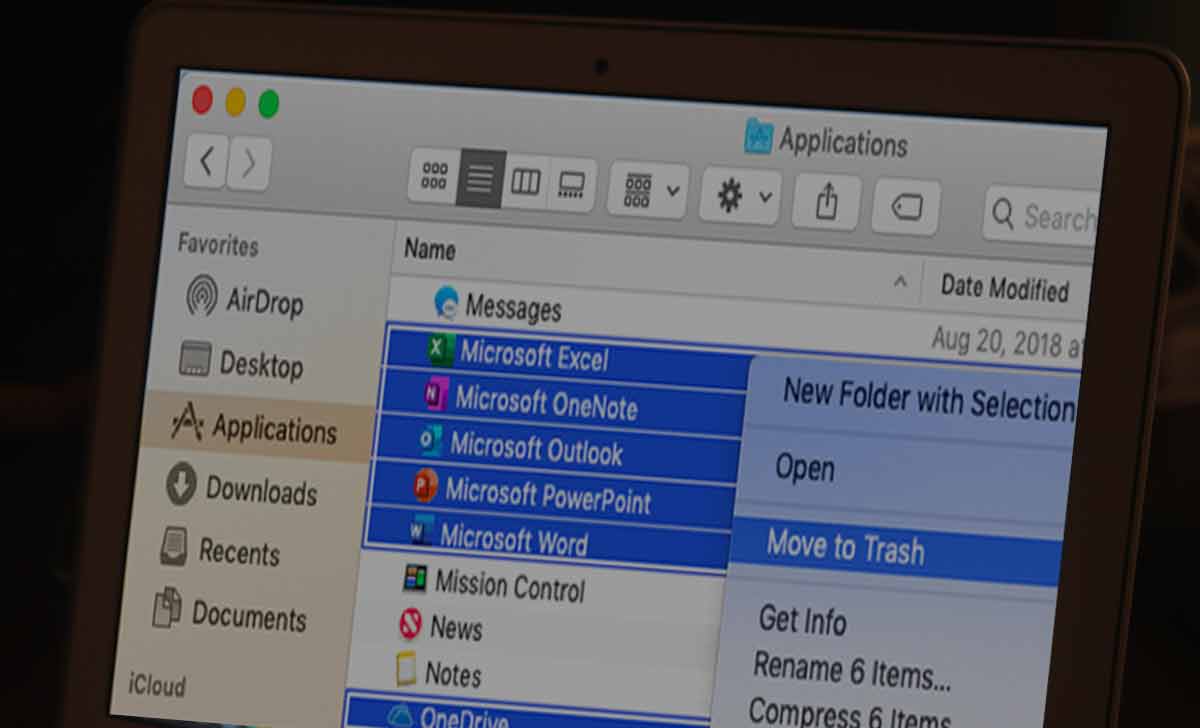Select the Microsoft PowerPoint row
The width and height of the screenshot is (1200, 728).
552,496
